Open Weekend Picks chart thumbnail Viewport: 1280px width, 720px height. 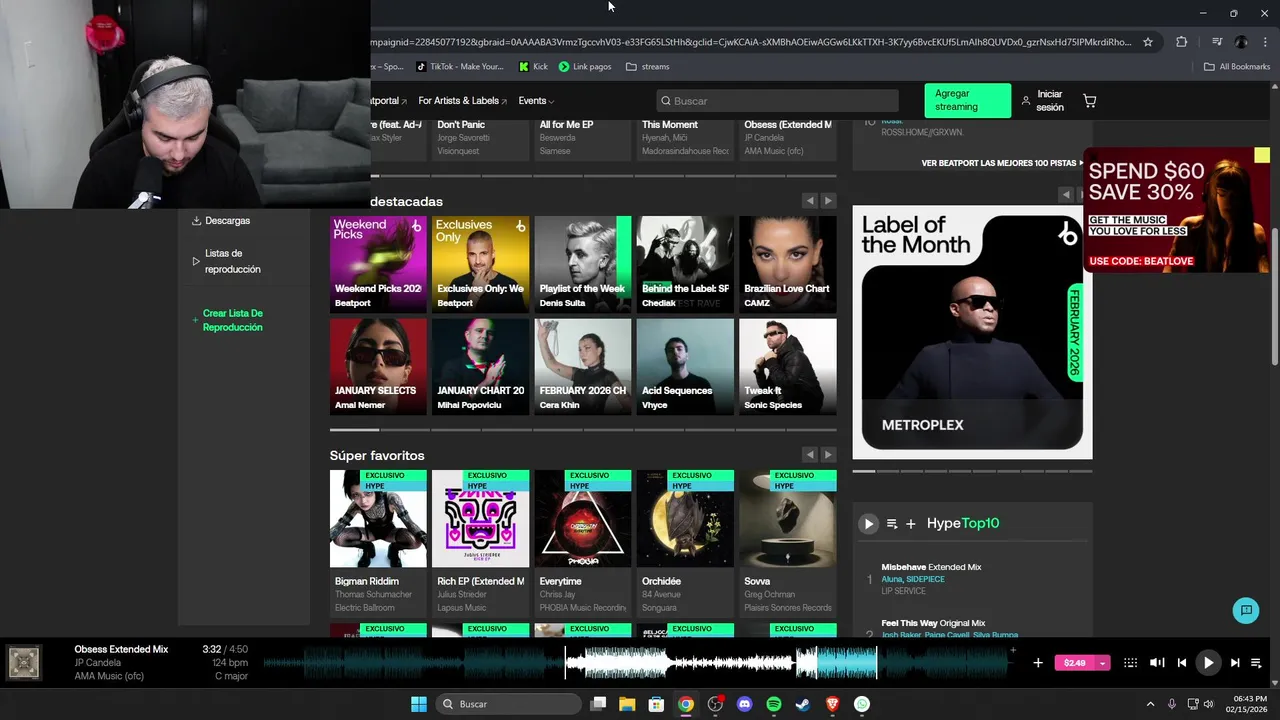pyautogui.click(x=378, y=263)
